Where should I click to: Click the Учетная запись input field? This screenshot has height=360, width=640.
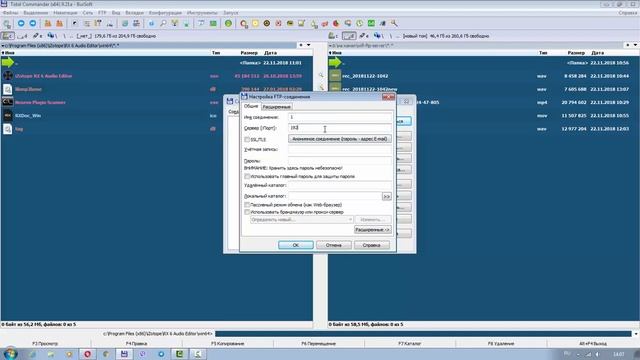(x=340, y=149)
